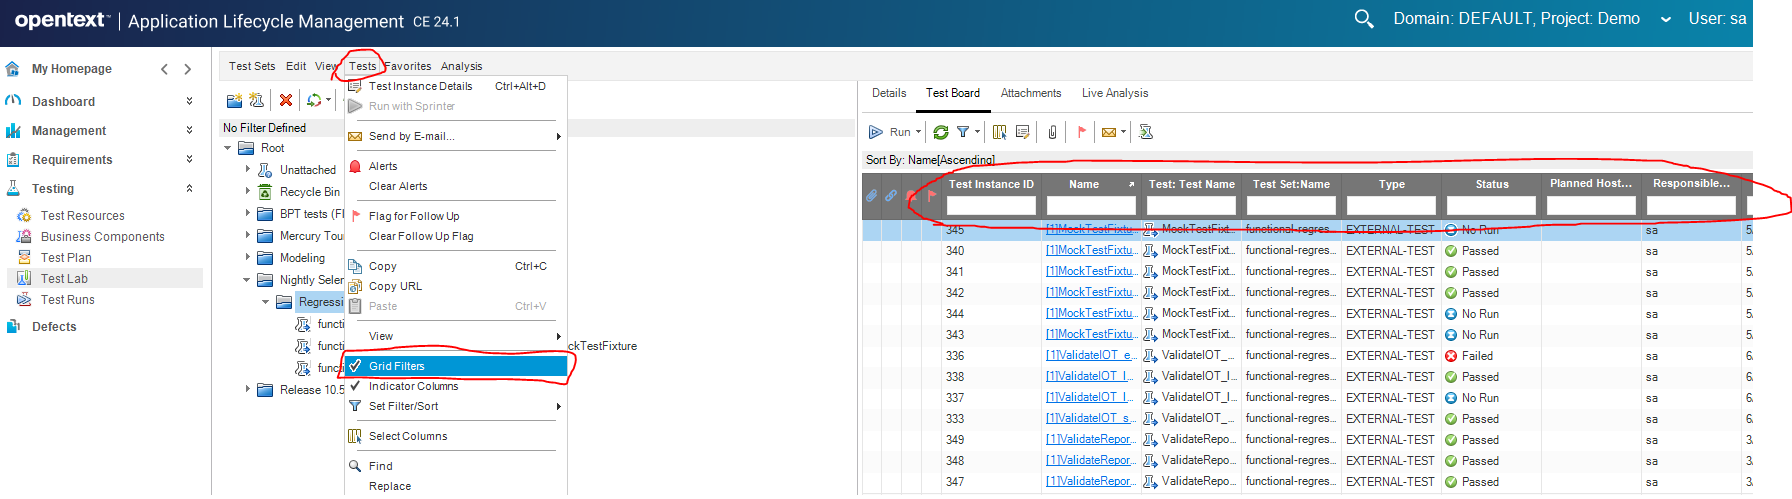Click the red follow-up flag toolbar icon
Screen dimensions: 1792x499
1081,132
